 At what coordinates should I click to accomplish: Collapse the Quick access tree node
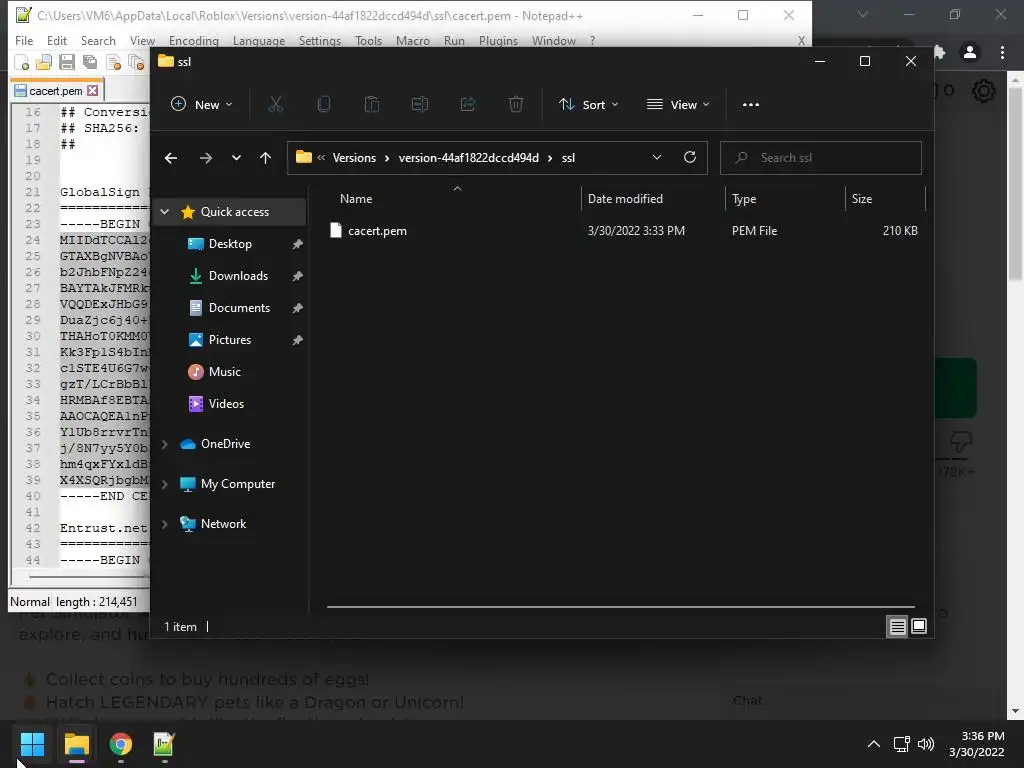pyautogui.click(x=165, y=212)
